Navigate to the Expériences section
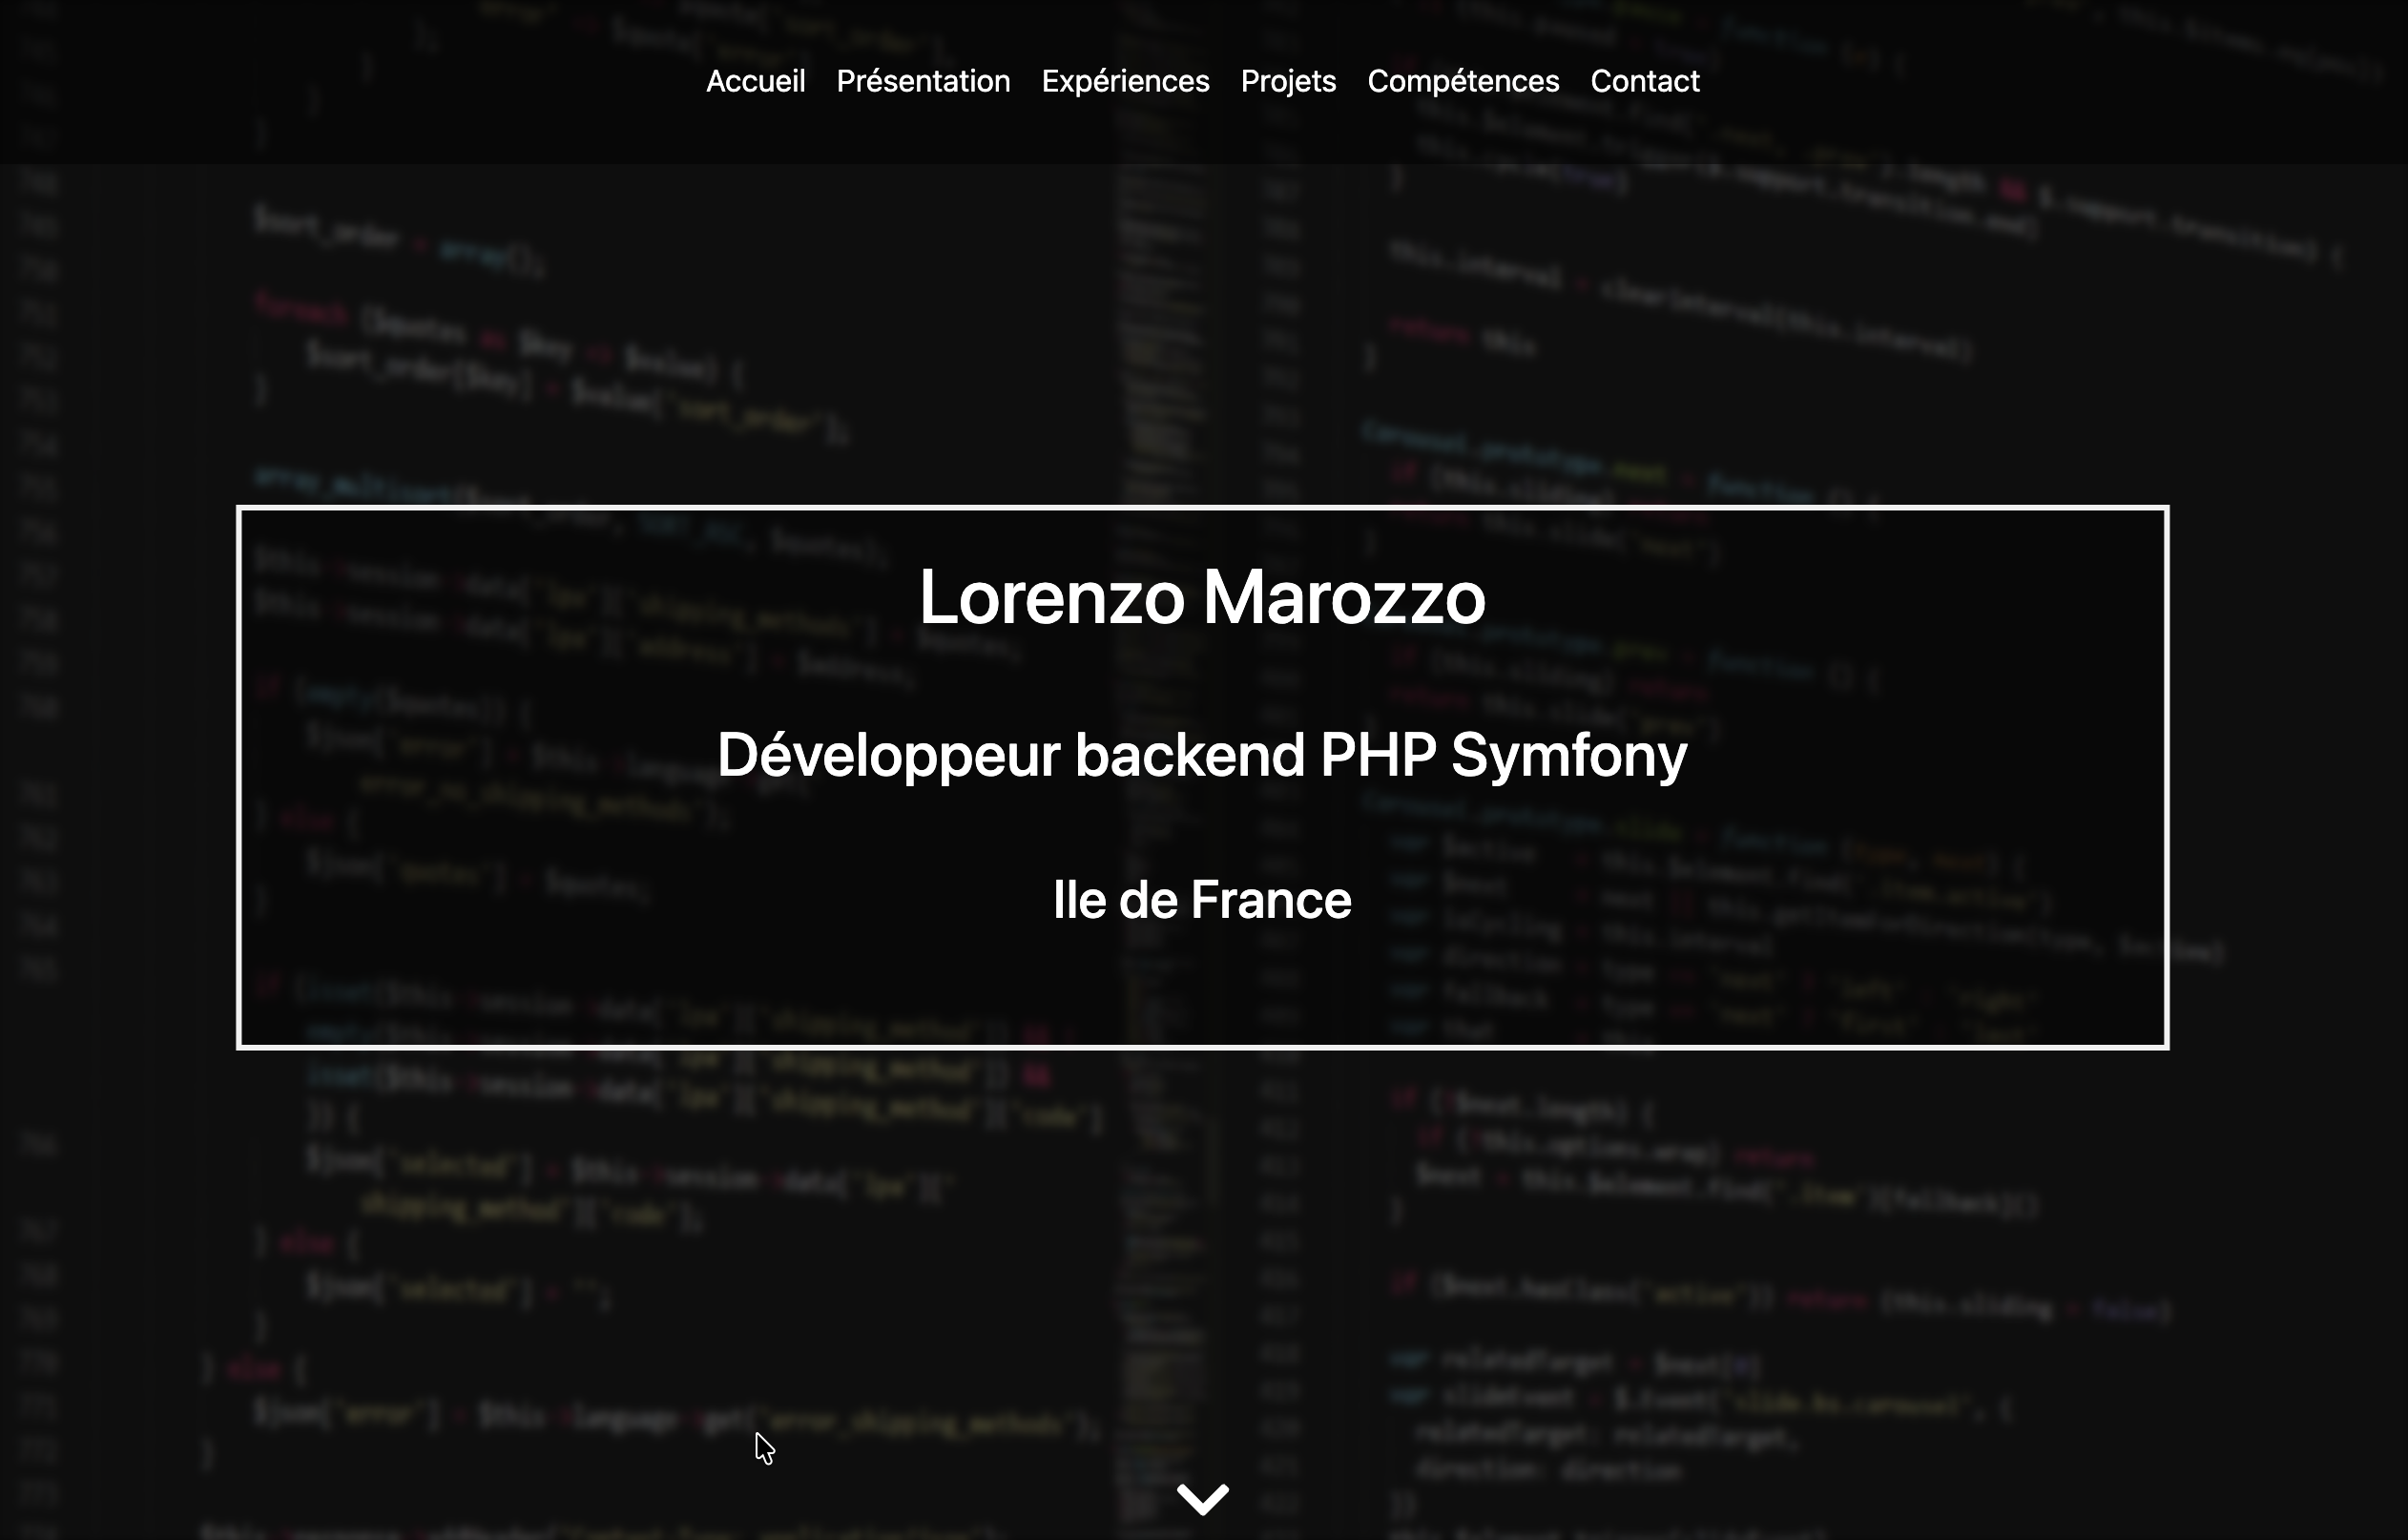Screen dimensions: 2408x1540 (1125, 81)
